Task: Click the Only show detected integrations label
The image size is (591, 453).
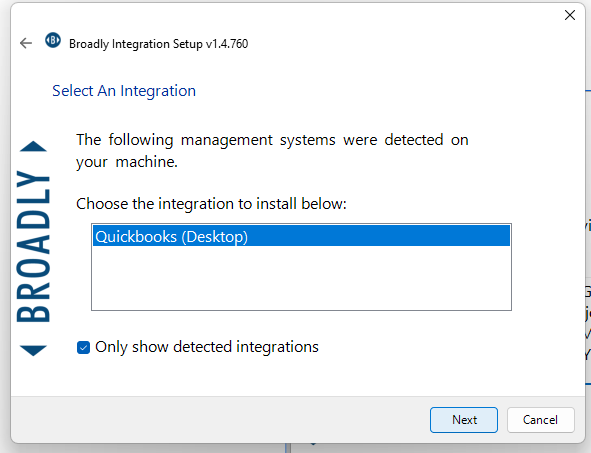Action: click(207, 347)
